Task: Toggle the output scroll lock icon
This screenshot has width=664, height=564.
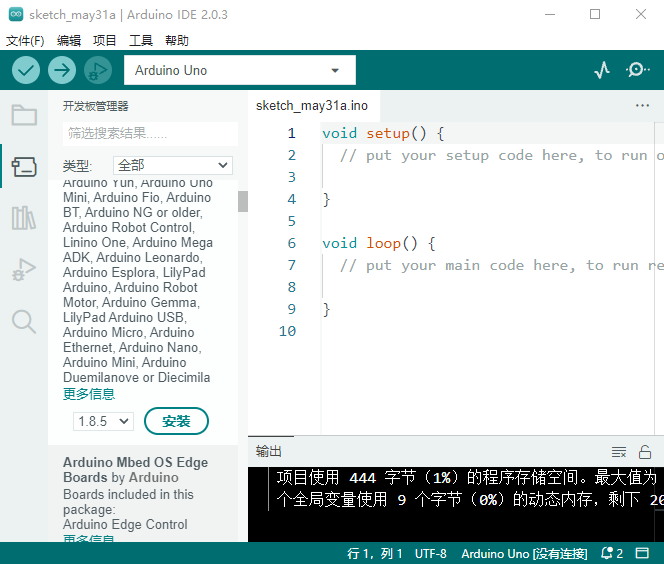Action: click(x=645, y=452)
